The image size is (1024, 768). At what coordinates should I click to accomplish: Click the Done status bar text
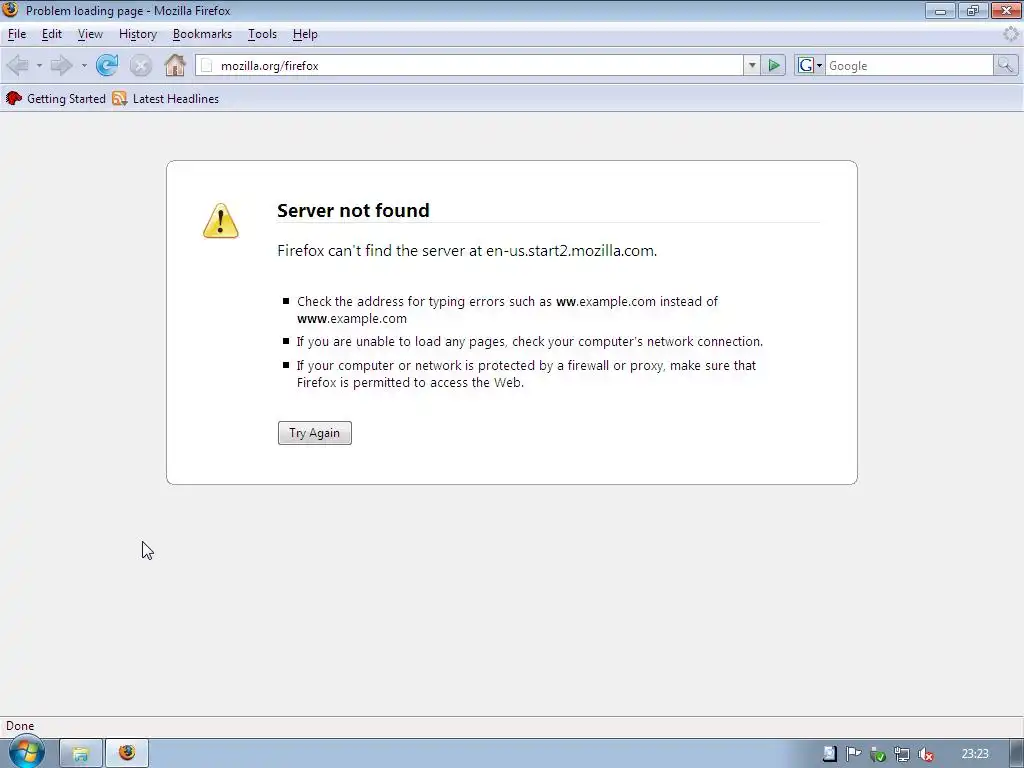point(20,726)
